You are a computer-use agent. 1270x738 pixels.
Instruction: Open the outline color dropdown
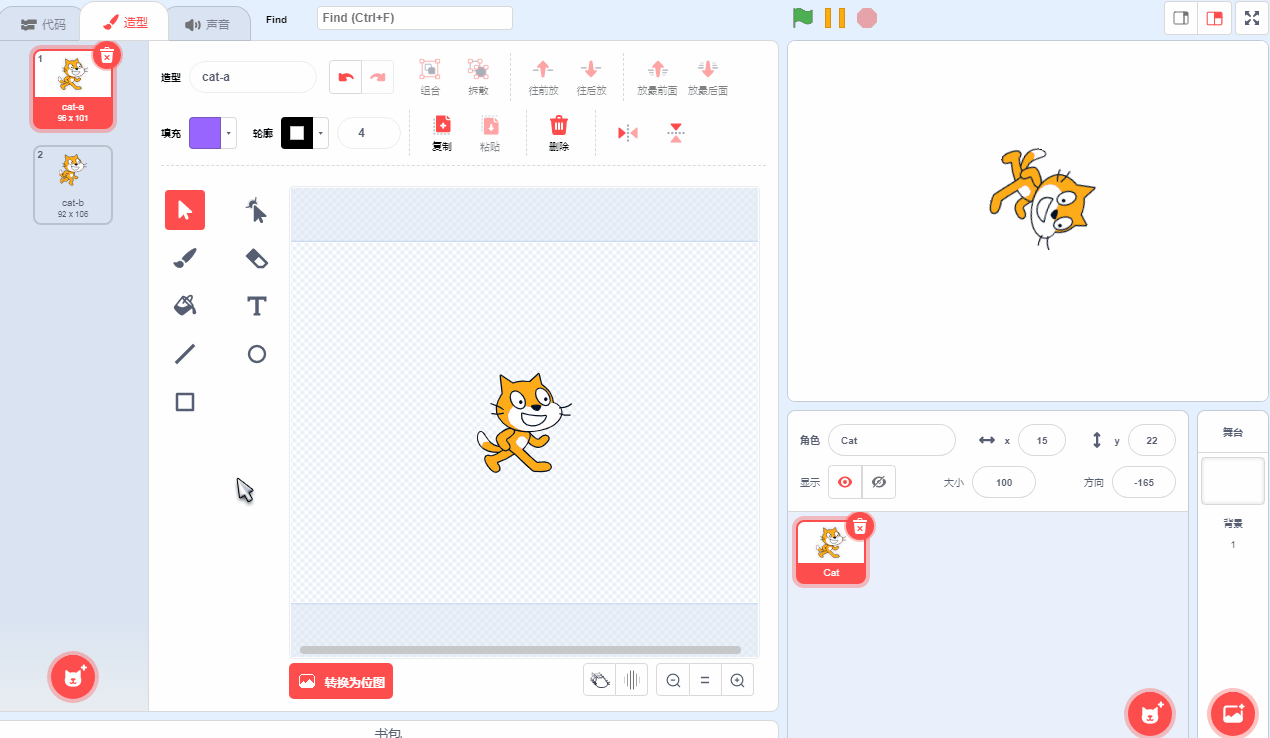(x=320, y=131)
